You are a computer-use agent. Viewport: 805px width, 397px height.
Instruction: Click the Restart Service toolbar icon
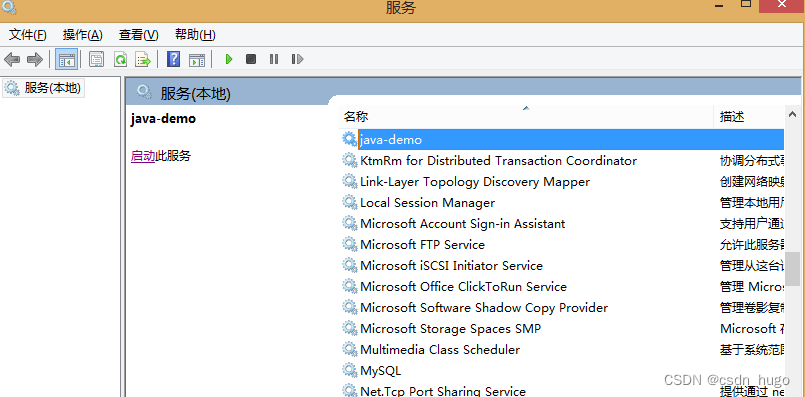[297, 60]
